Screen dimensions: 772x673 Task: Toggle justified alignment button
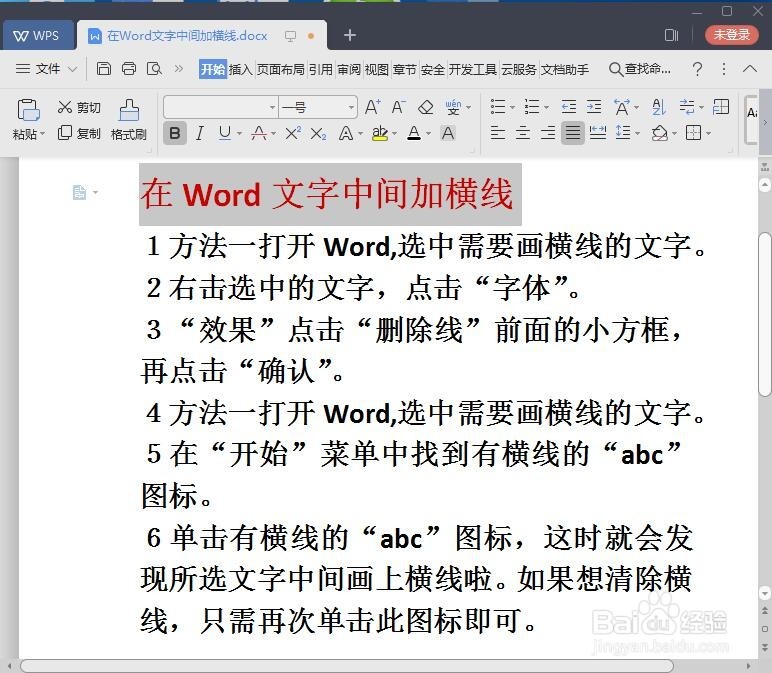(x=573, y=132)
